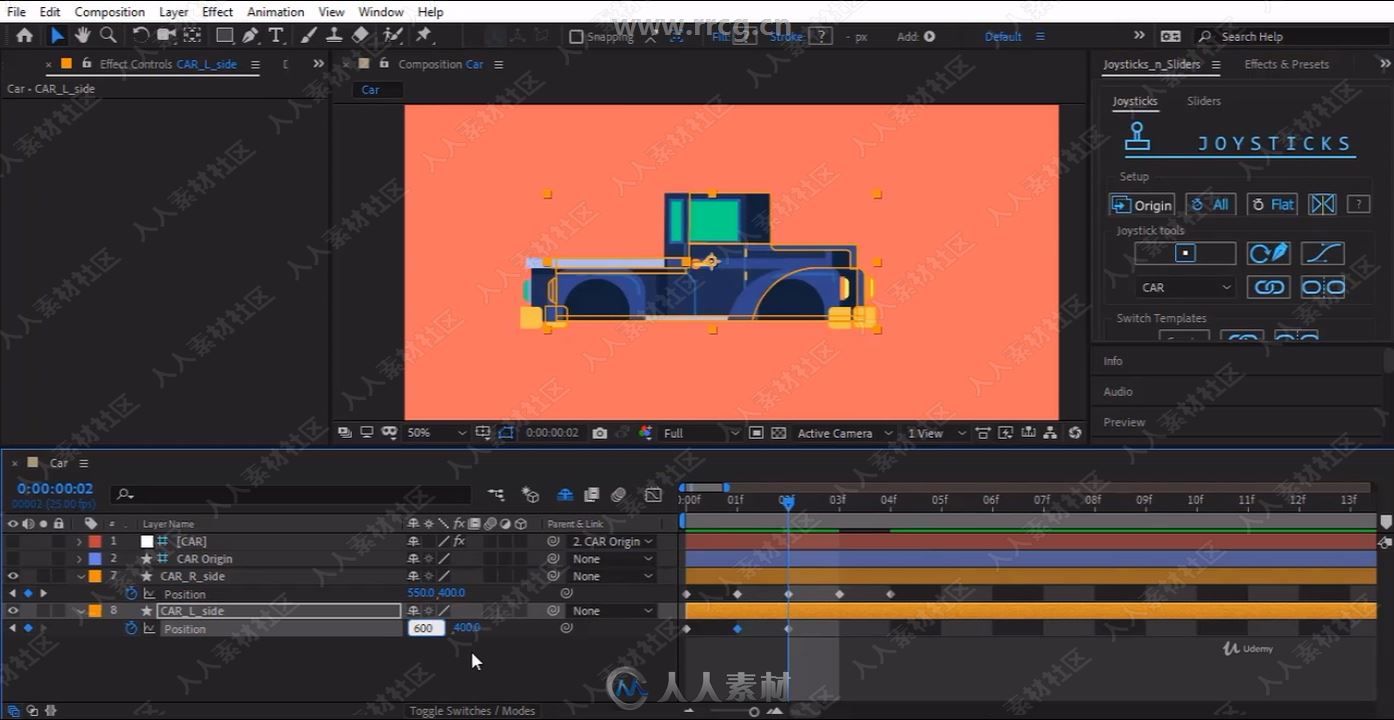
Task: Click the Joysticks split link button
Action: [1322, 288]
